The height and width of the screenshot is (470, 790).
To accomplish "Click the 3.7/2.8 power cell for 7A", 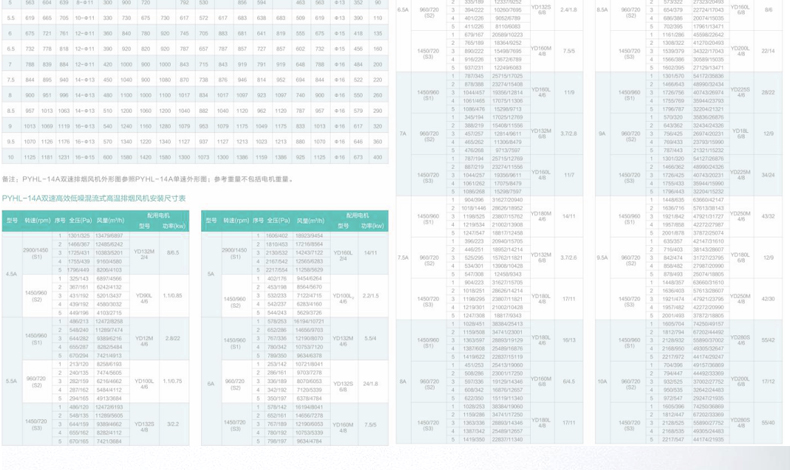I will point(568,133).
